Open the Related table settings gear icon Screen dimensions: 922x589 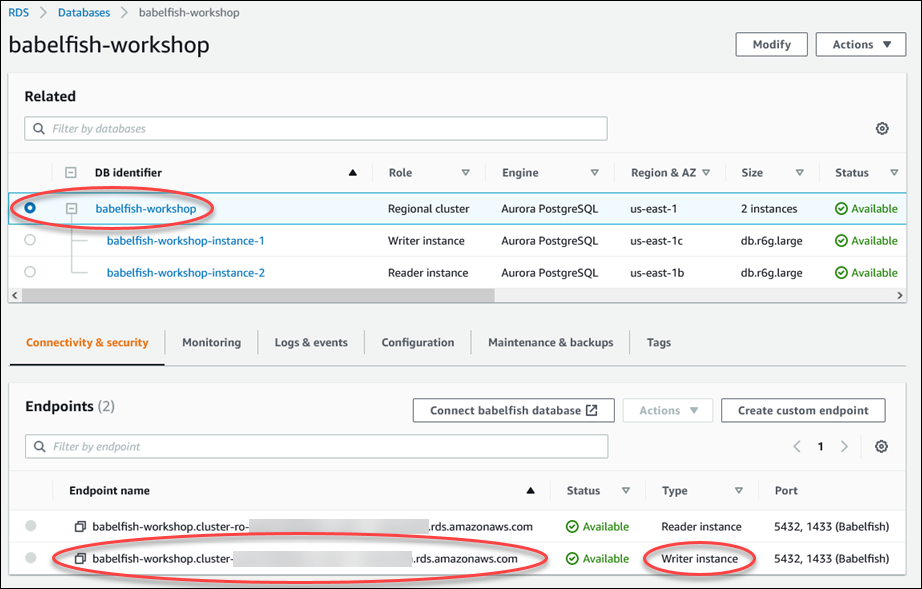[881, 128]
